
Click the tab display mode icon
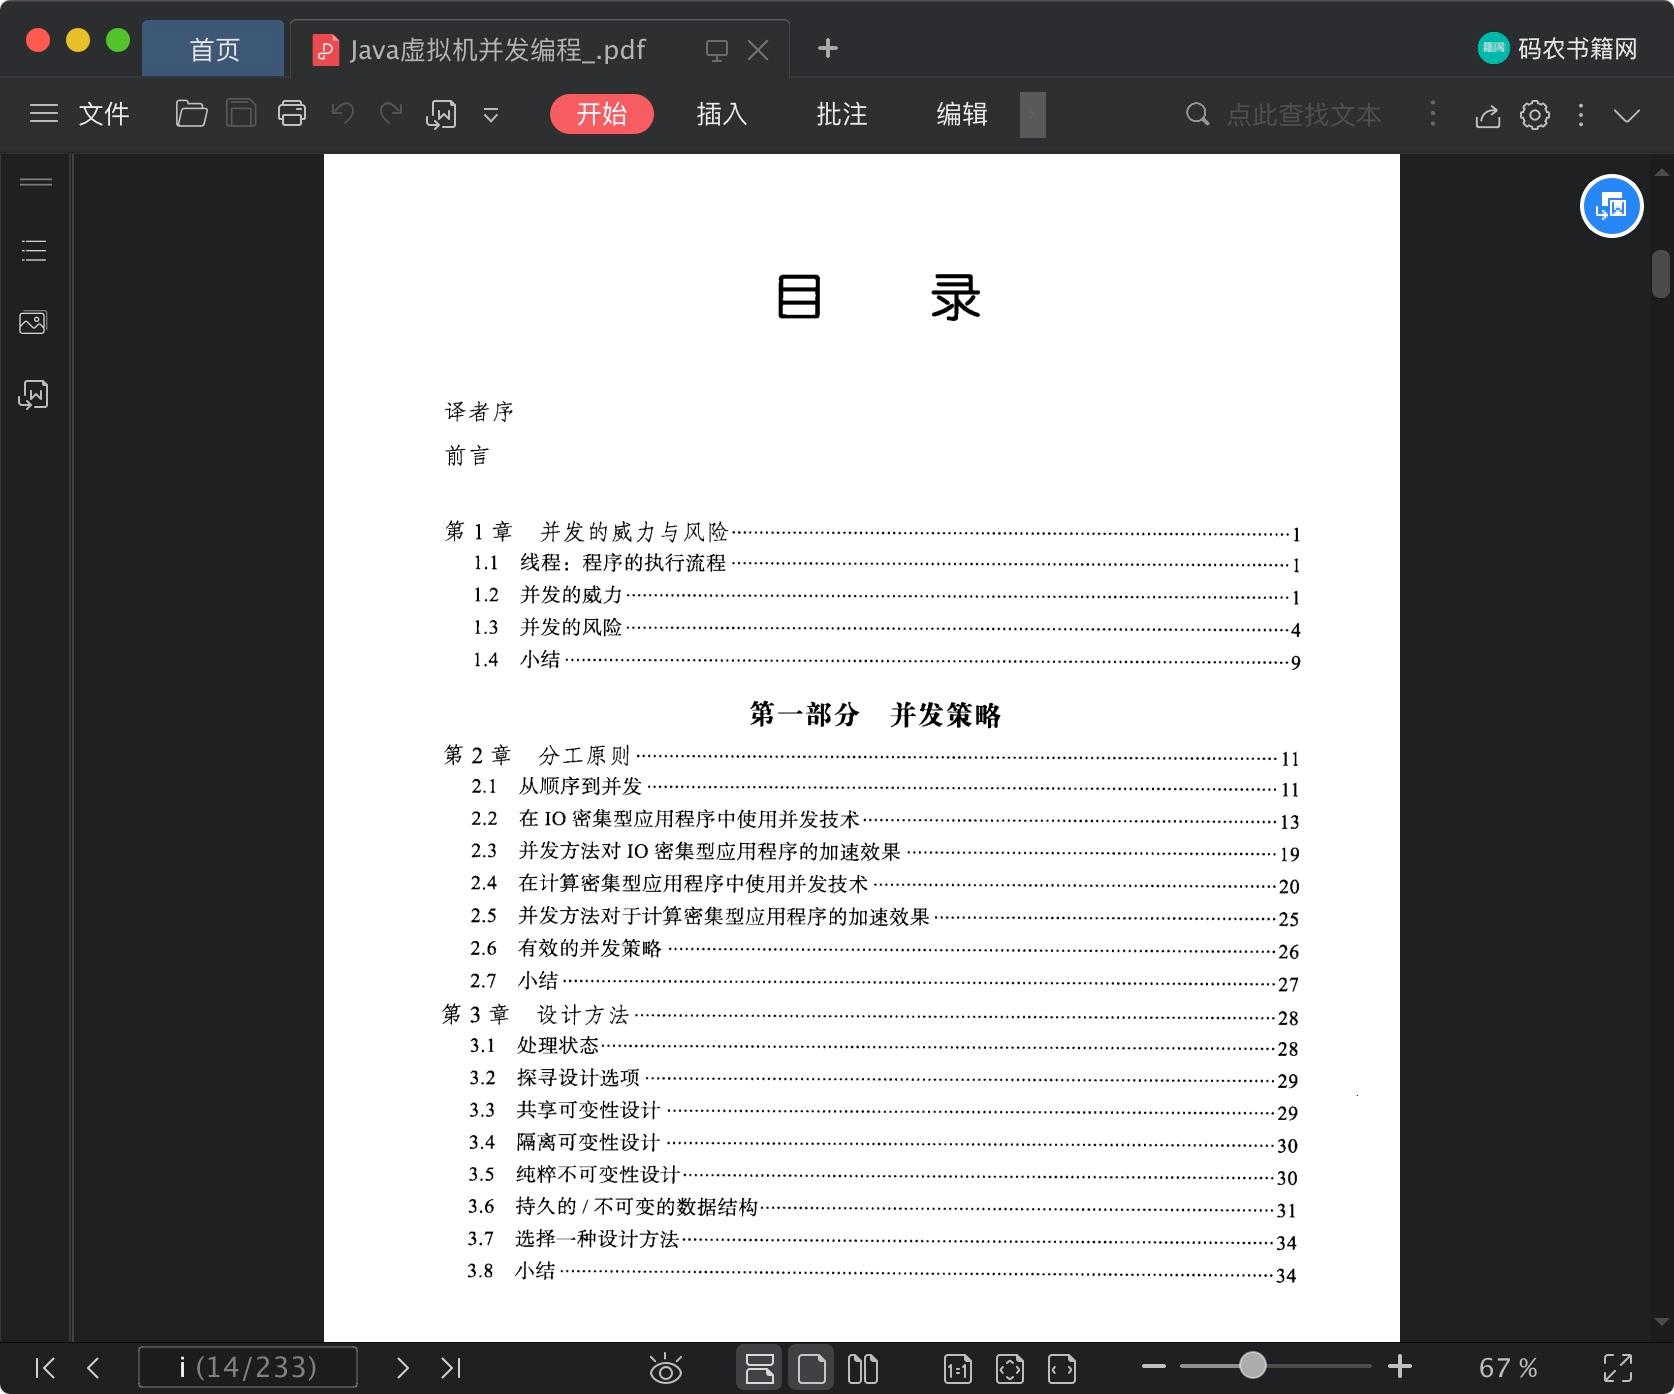pyautogui.click(x=717, y=50)
